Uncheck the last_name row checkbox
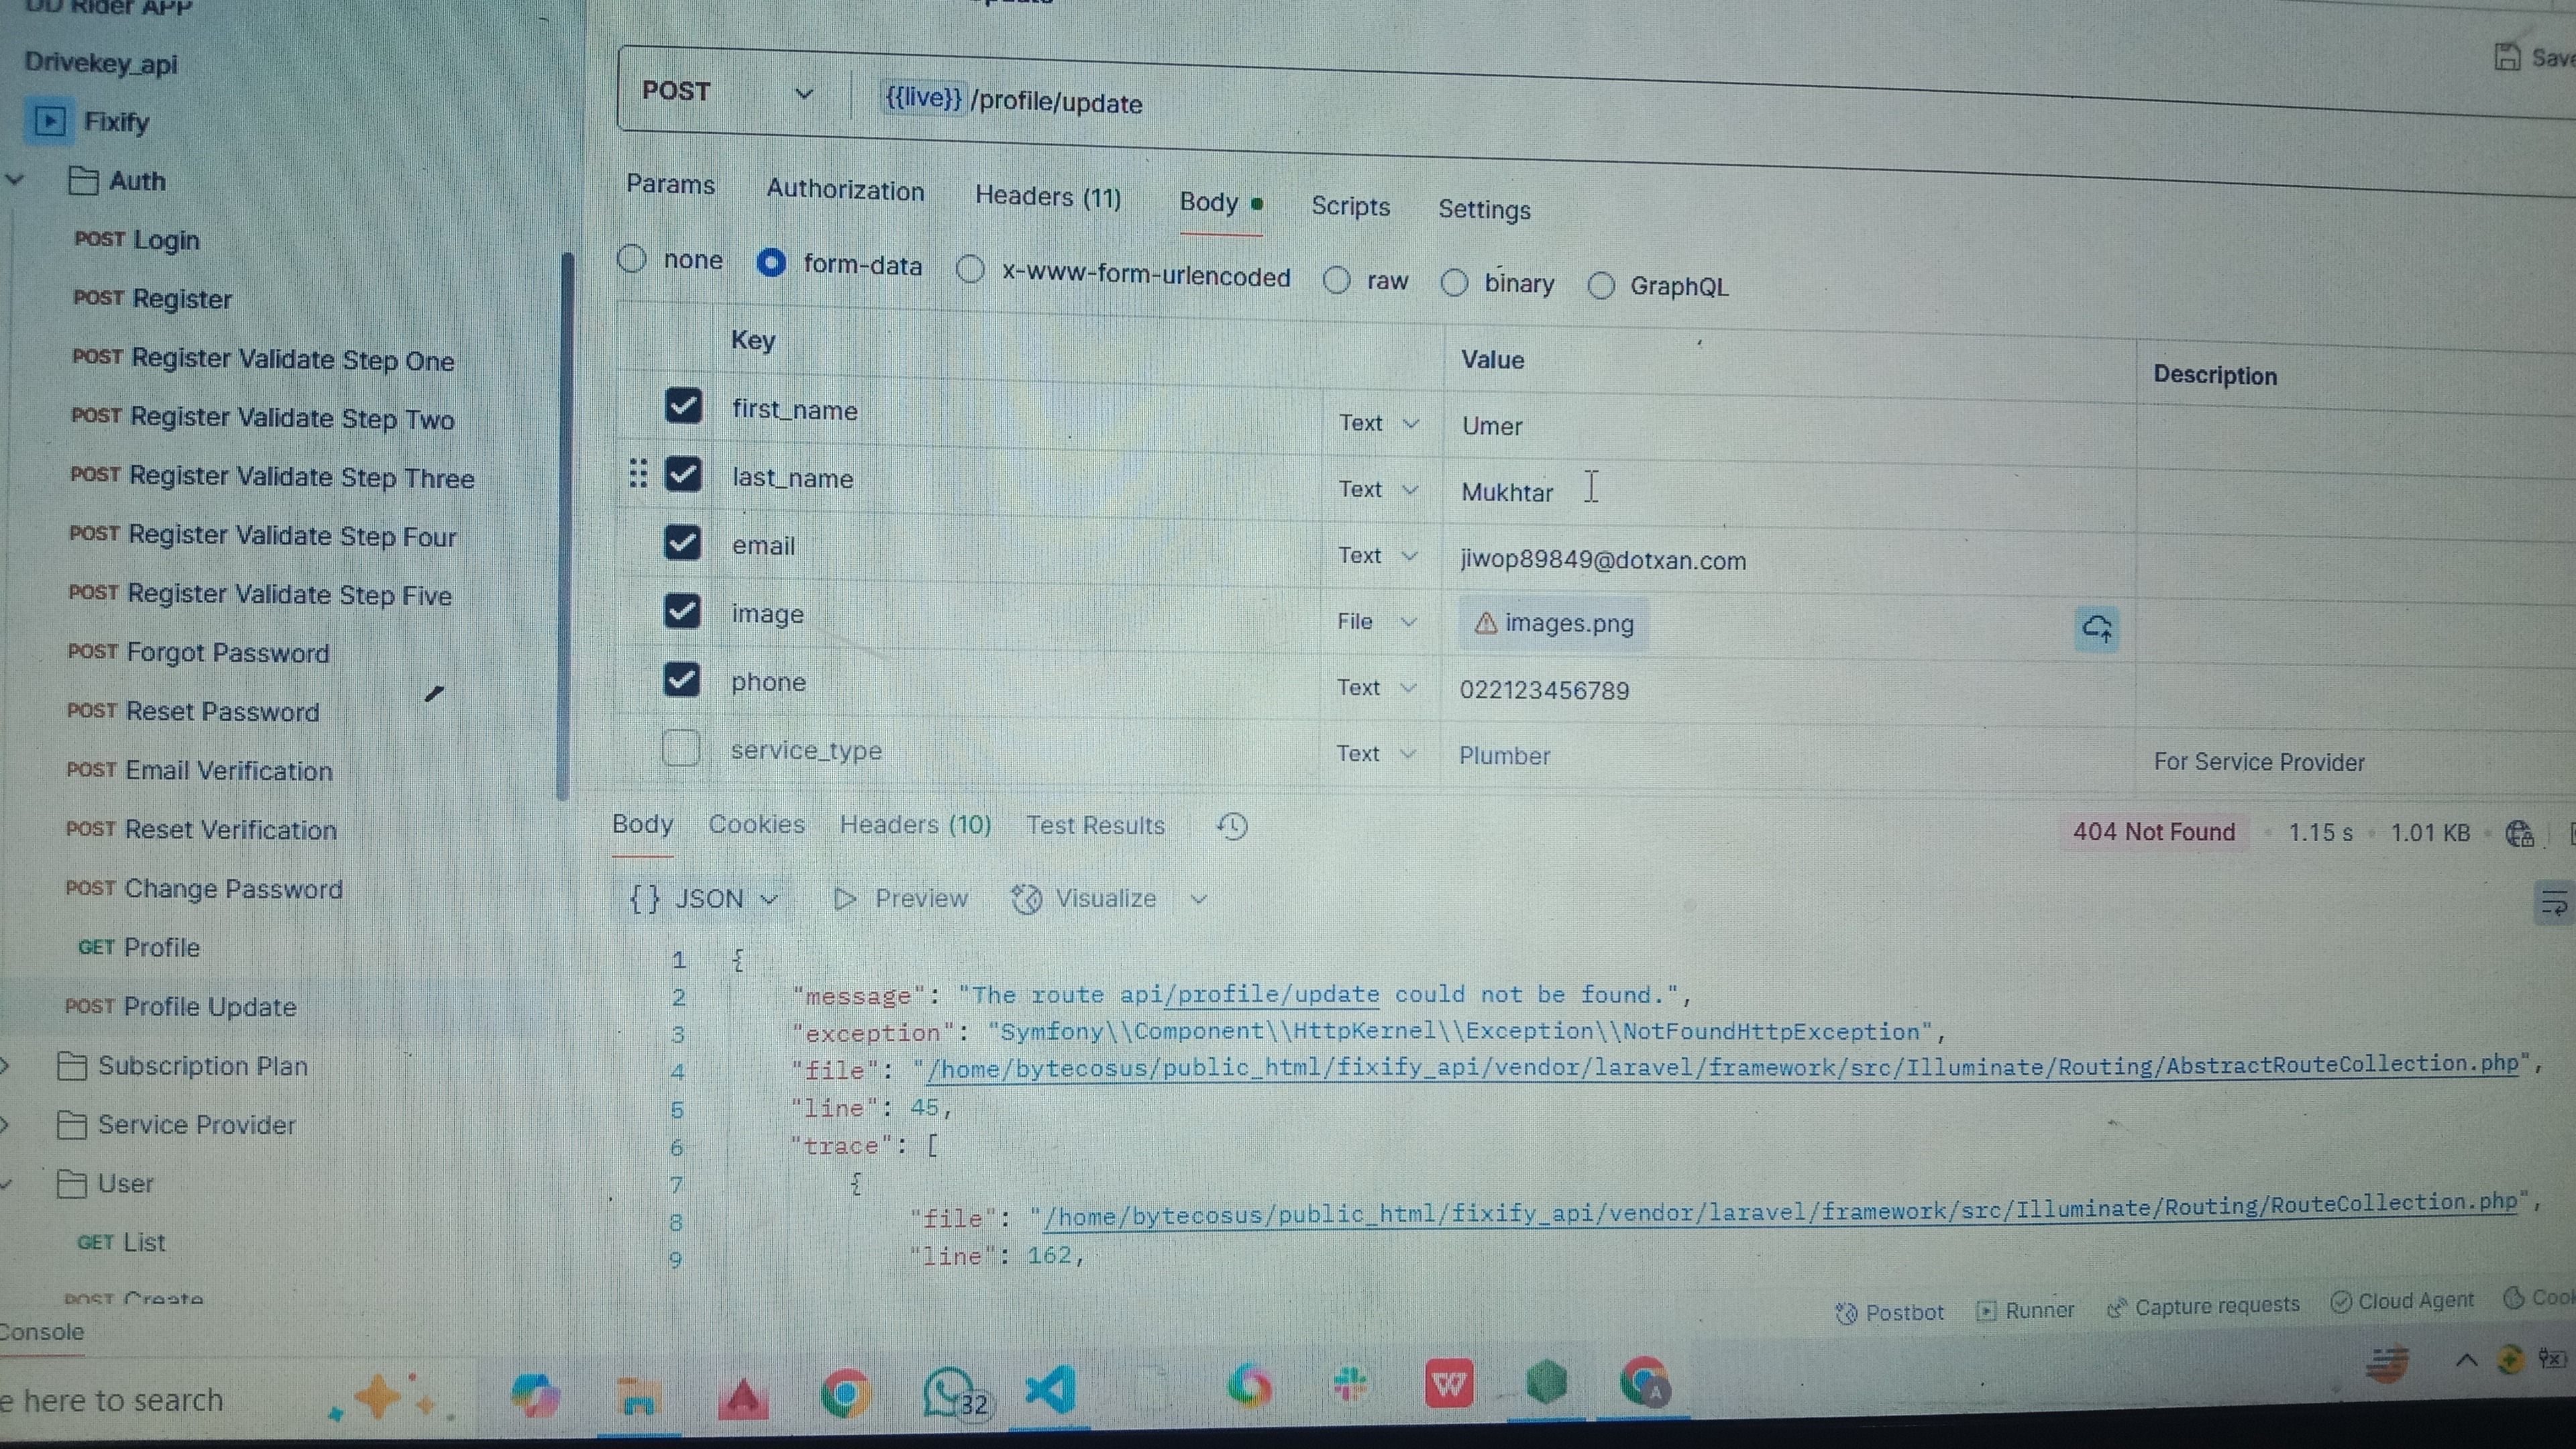Image resolution: width=2576 pixels, height=1449 pixels. coord(683,474)
